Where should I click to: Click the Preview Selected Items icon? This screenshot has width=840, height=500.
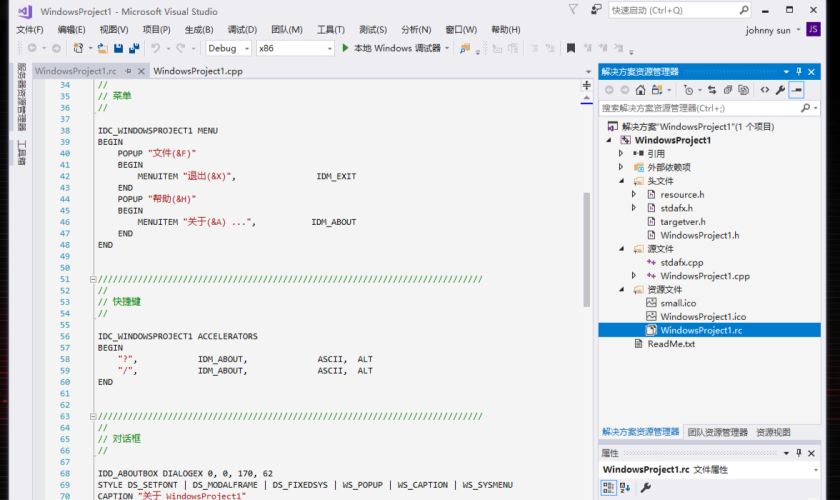(x=797, y=90)
